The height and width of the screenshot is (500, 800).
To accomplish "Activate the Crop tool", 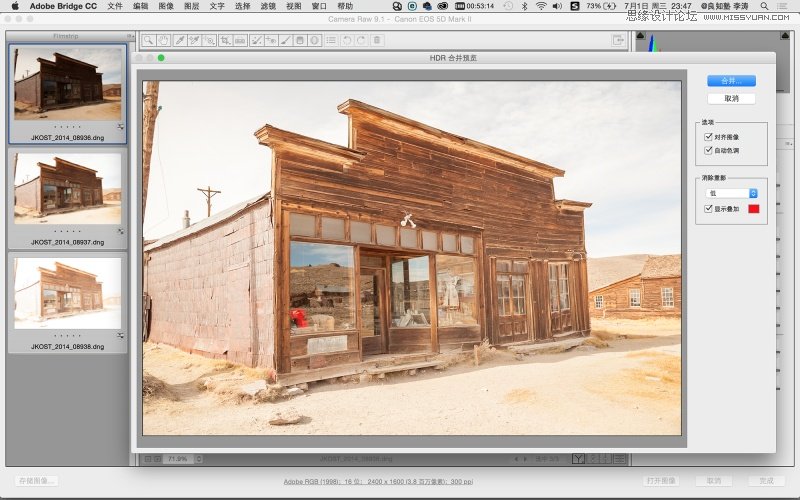I will (225, 40).
